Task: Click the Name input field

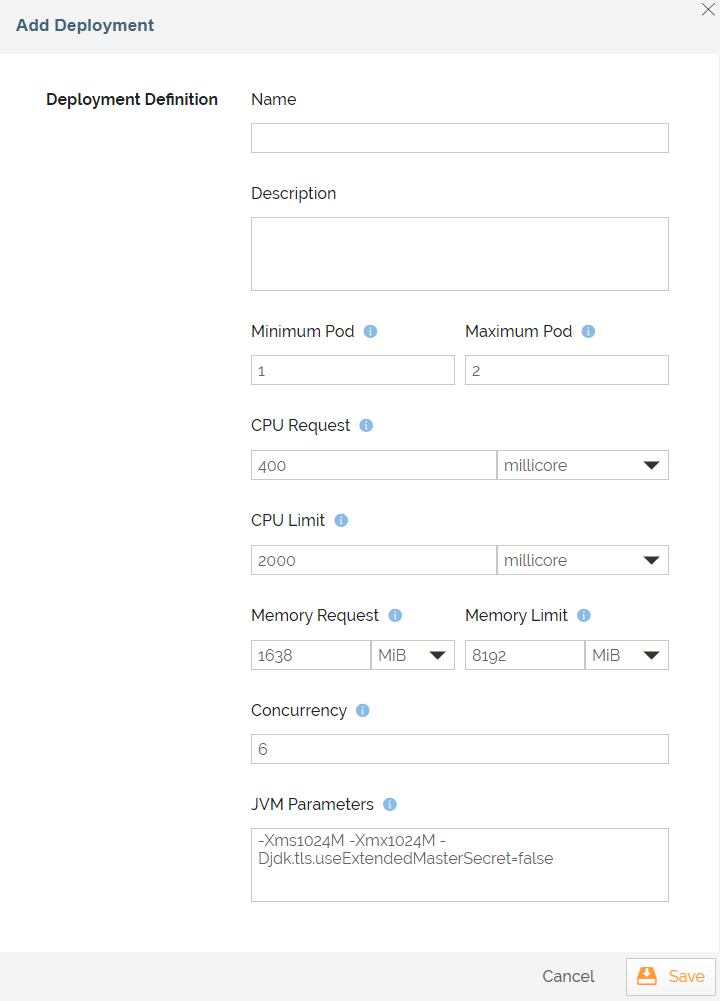Action: click(x=459, y=137)
